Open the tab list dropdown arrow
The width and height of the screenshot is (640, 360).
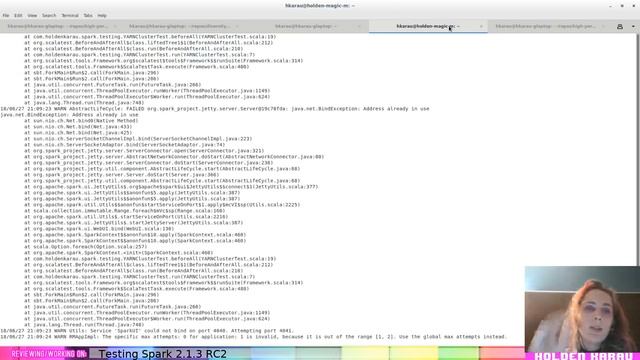[633, 27]
